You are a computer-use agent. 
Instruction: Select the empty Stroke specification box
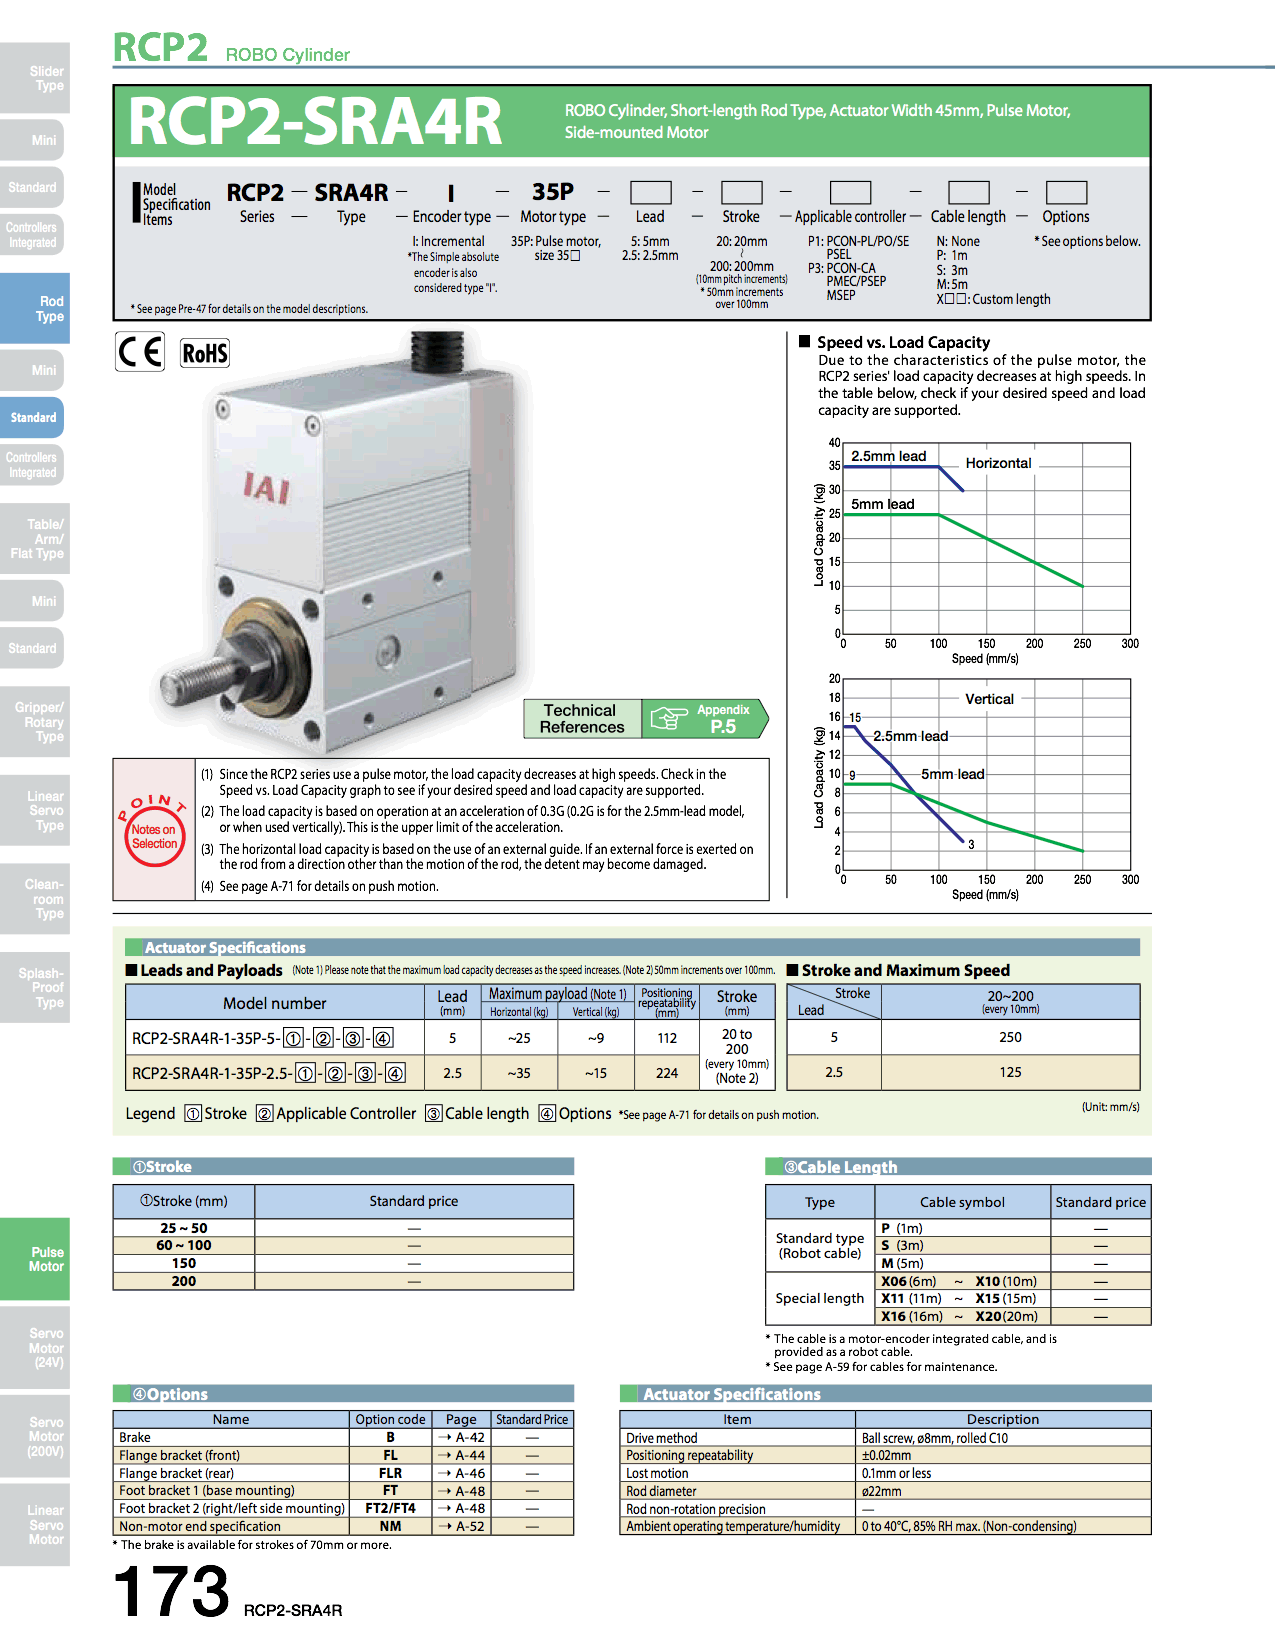pyautogui.click(x=741, y=192)
